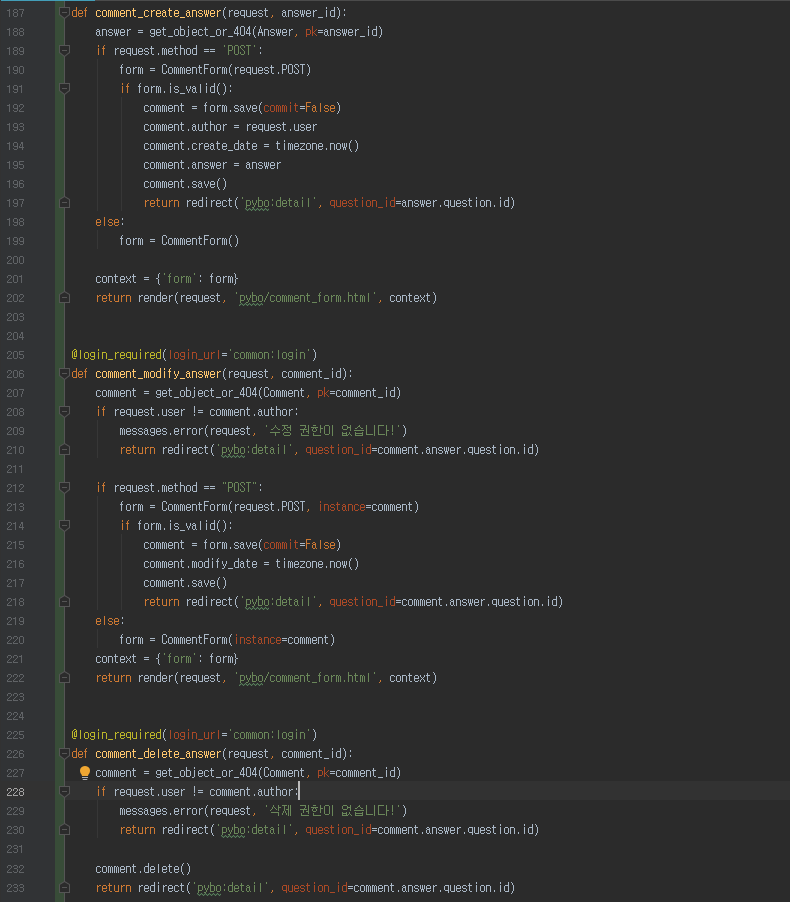Collapse the author check fold on line 228
Image resolution: width=790 pixels, height=902 pixels.
pos(64,792)
